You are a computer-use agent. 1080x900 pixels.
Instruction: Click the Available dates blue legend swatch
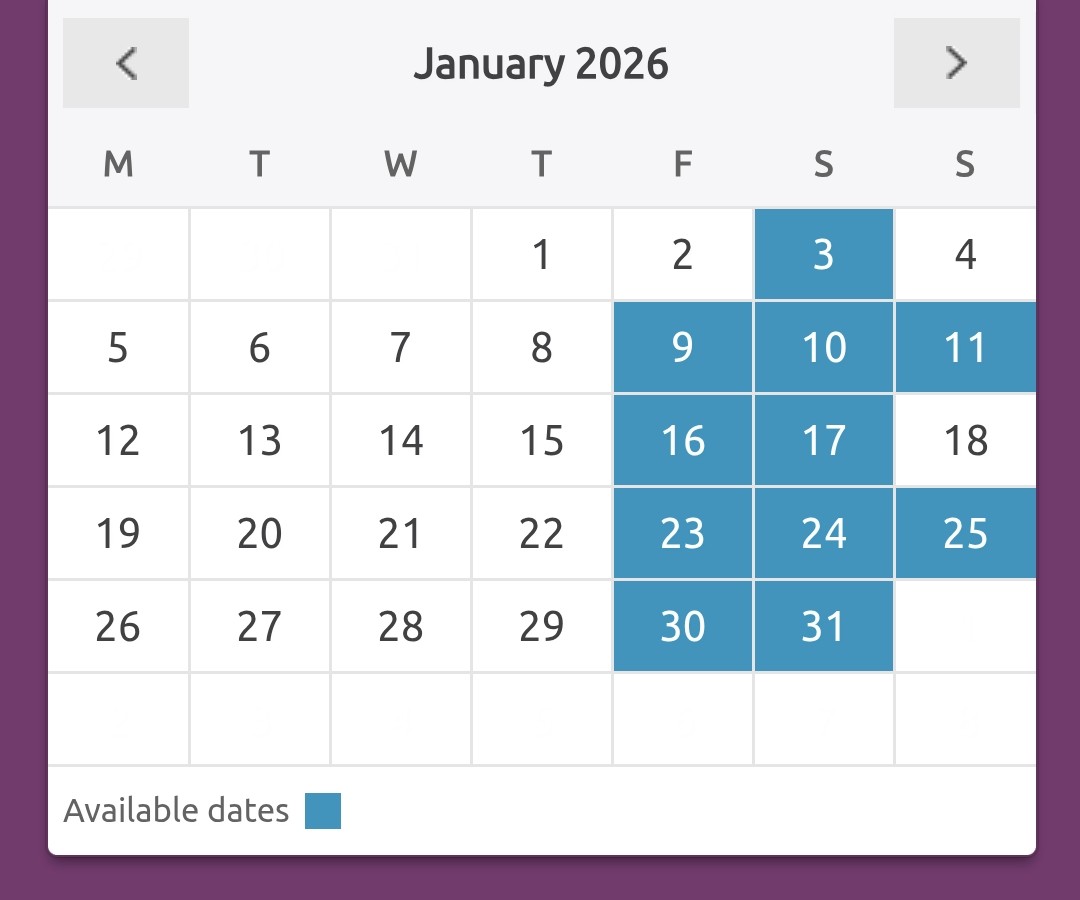323,811
